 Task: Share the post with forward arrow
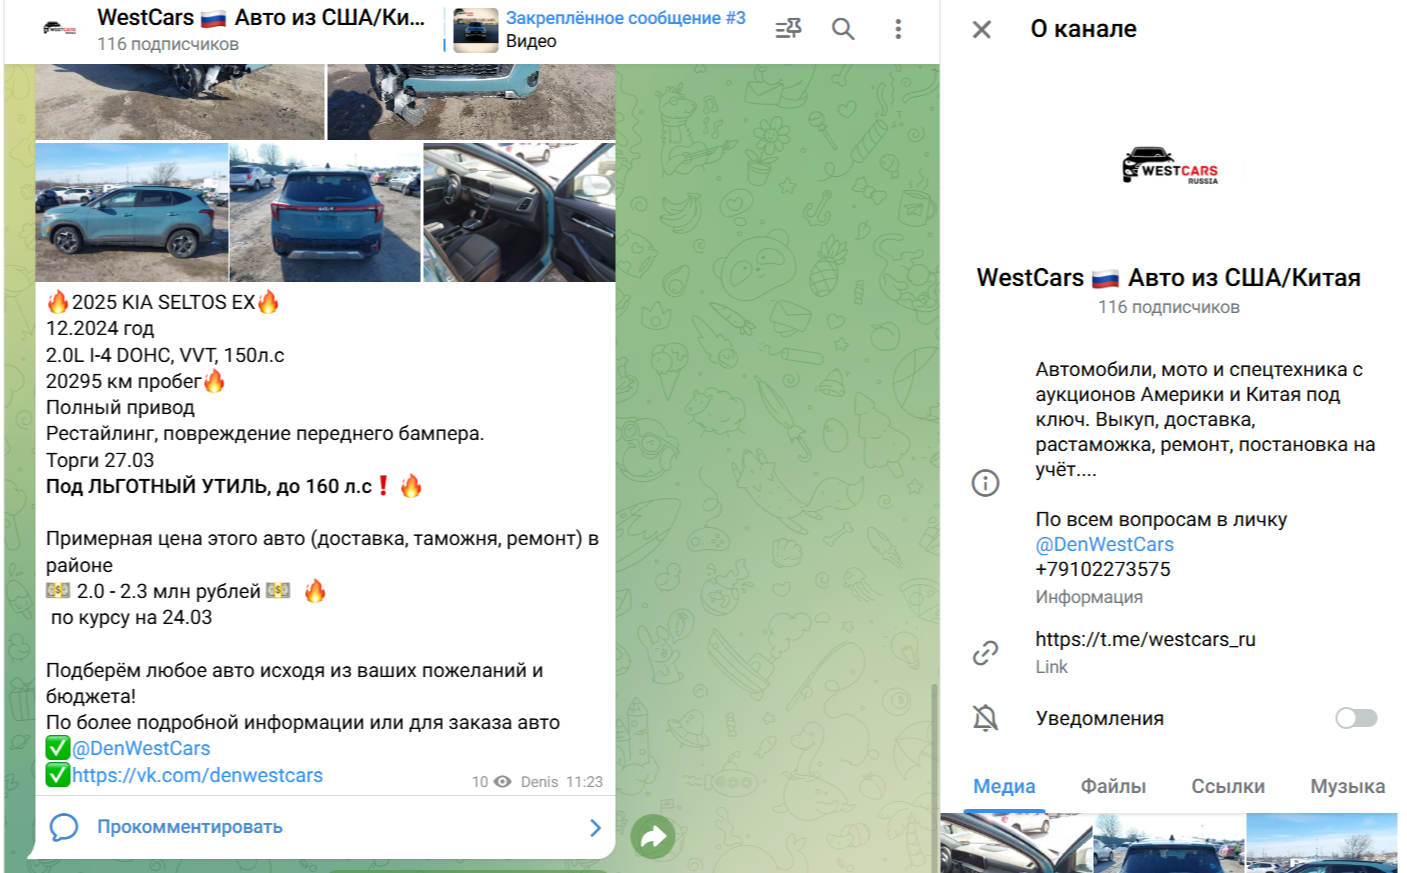point(653,836)
